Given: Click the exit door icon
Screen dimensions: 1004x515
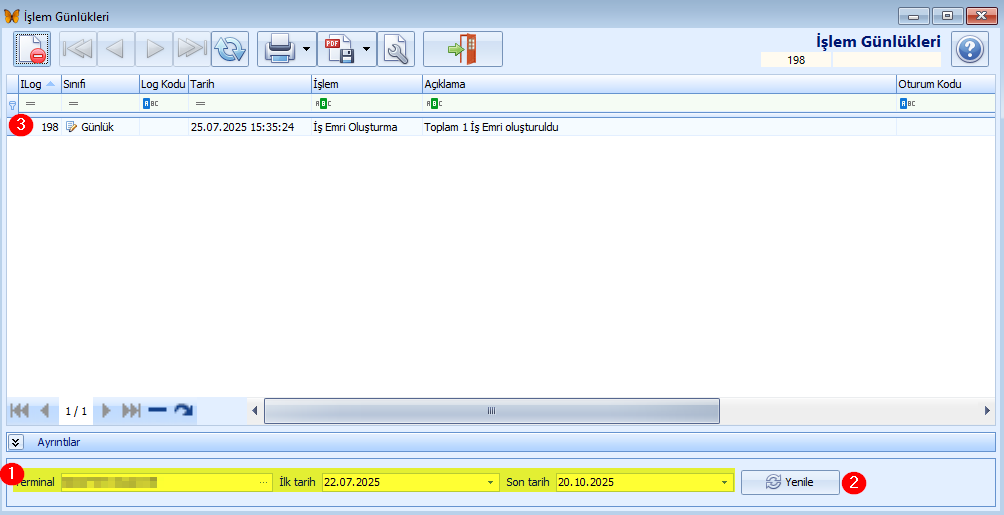Looking at the screenshot, I should point(462,49).
